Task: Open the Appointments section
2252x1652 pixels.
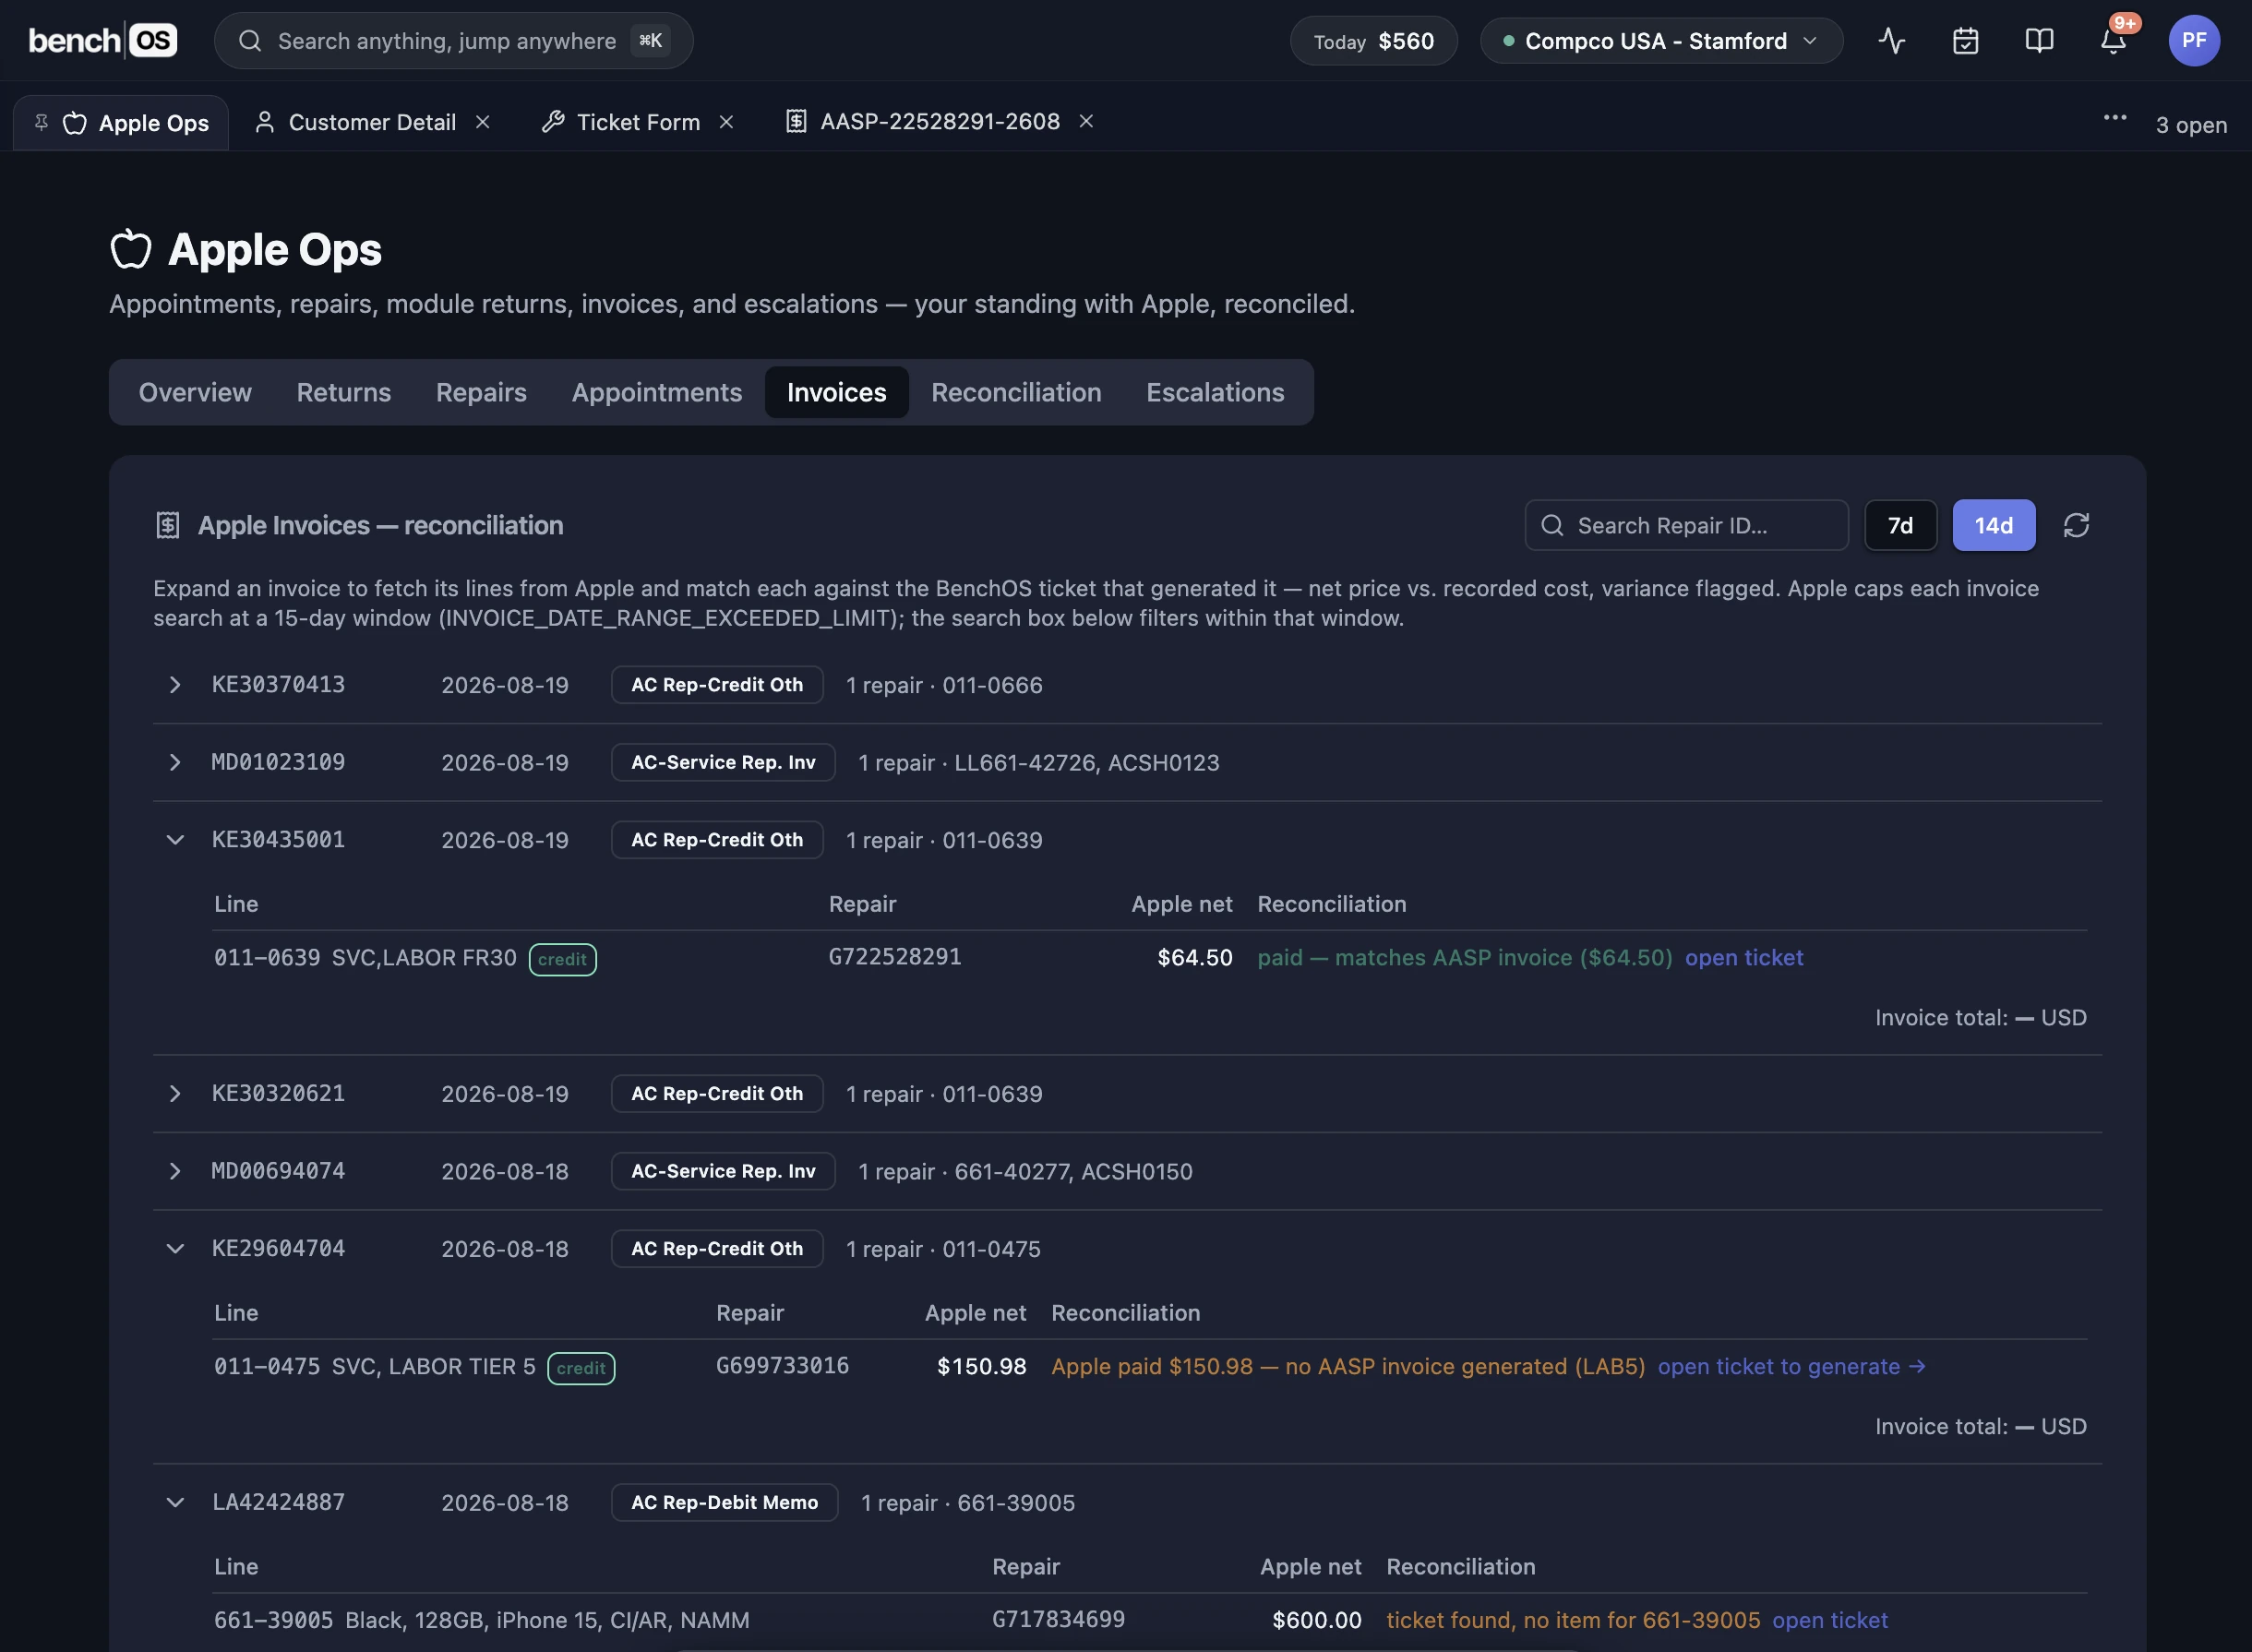Action: [x=657, y=392]
